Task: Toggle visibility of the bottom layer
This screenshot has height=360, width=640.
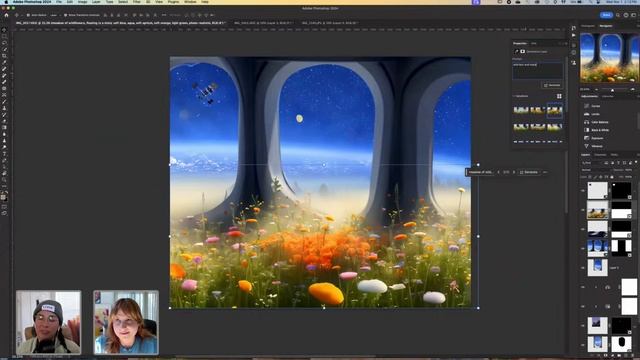Action: point(583,344)
